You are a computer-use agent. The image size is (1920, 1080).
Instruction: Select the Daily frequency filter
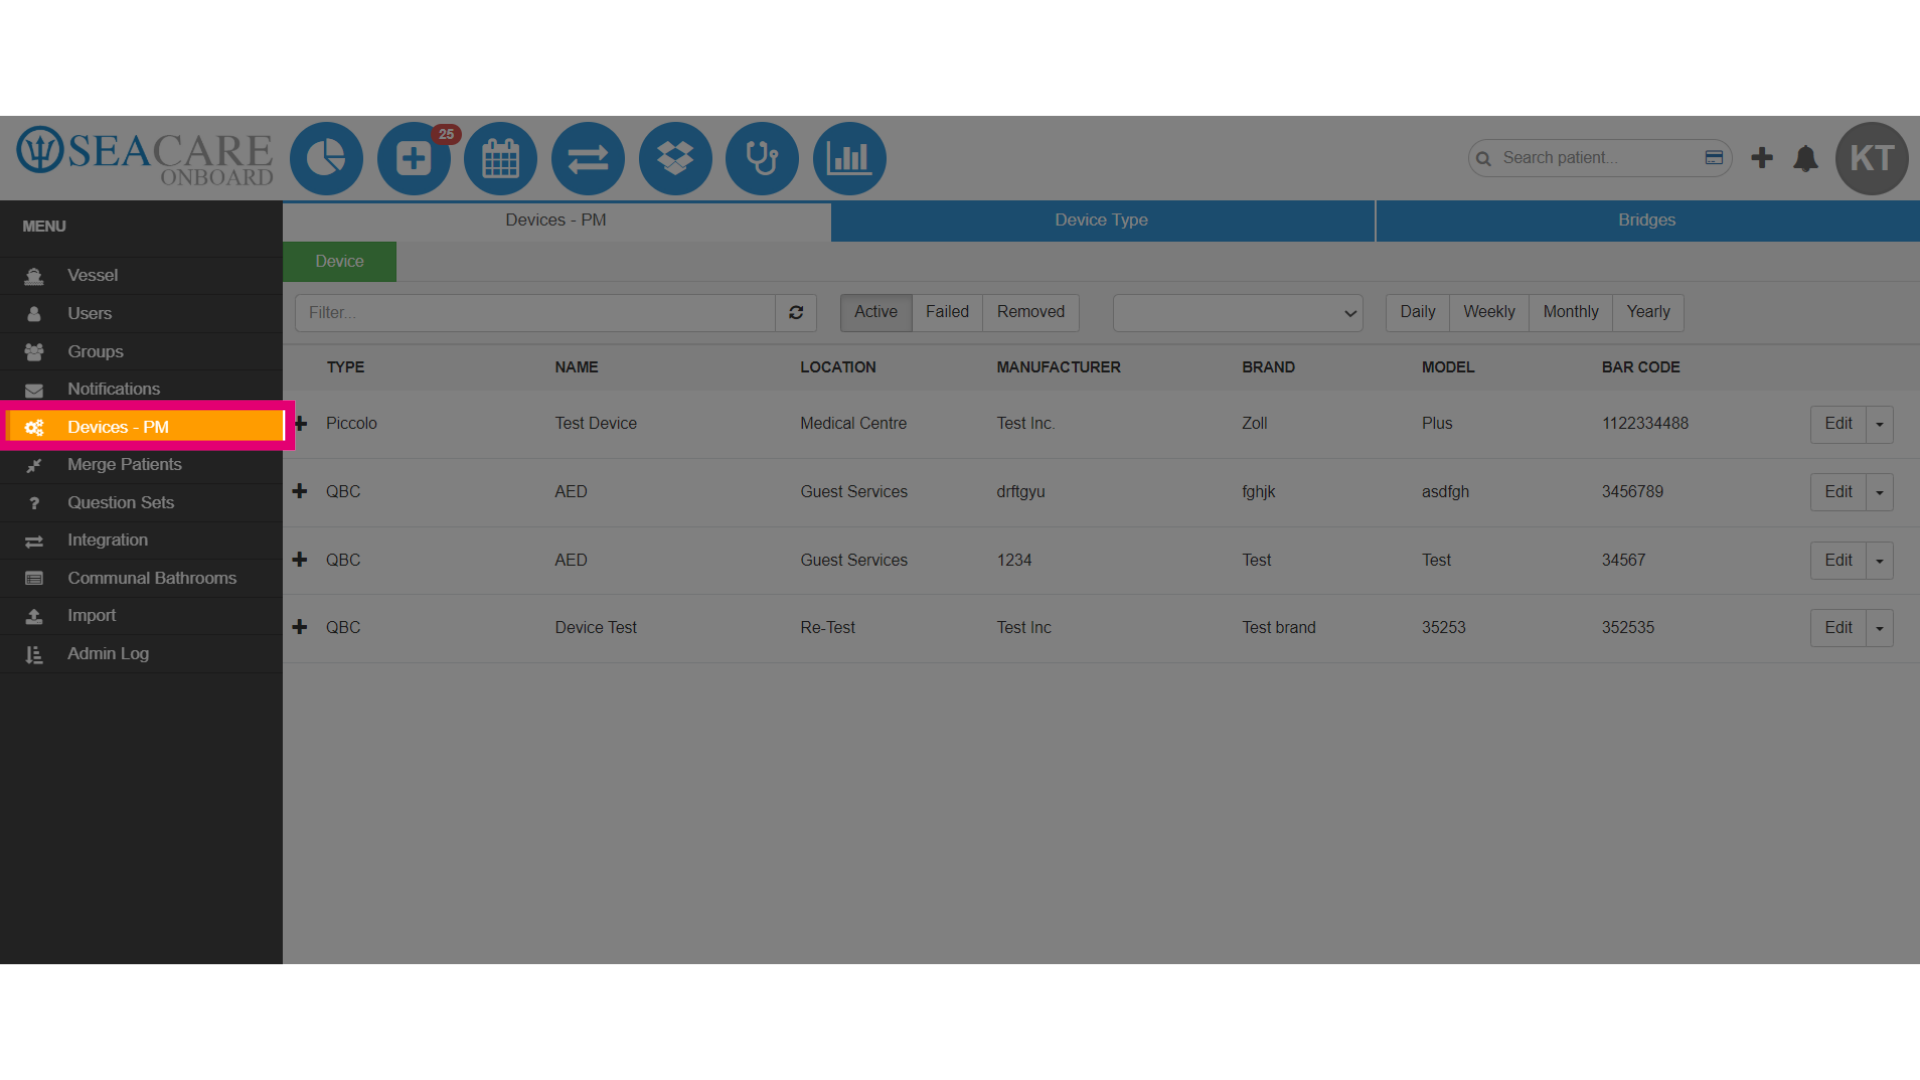(1418, 312)
